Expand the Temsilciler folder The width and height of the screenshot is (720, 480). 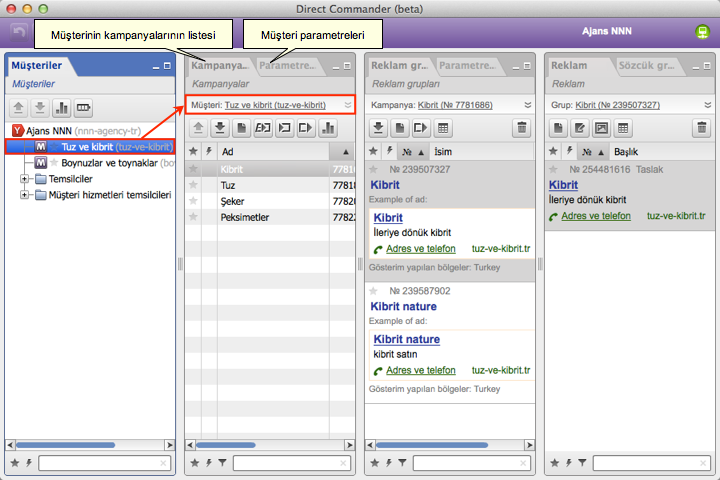24,179
